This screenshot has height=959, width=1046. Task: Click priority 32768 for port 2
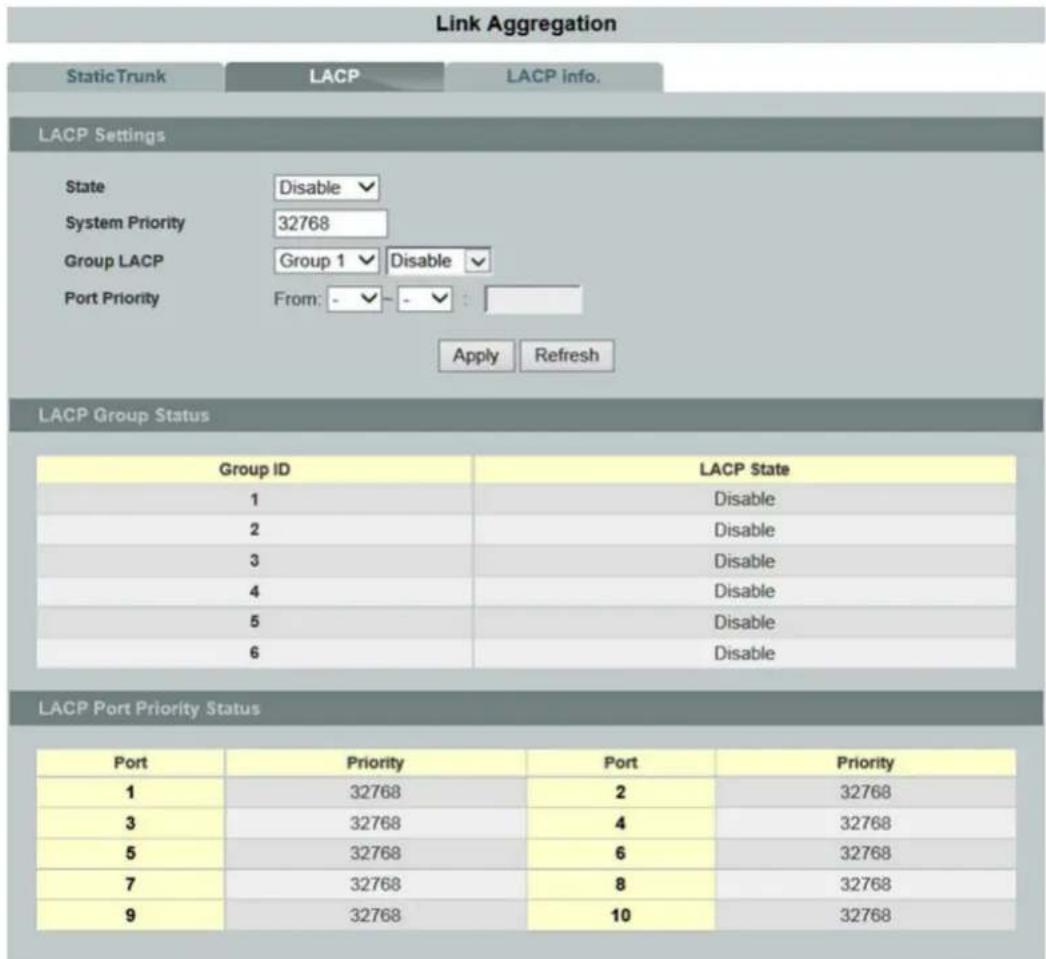(865, 792)
